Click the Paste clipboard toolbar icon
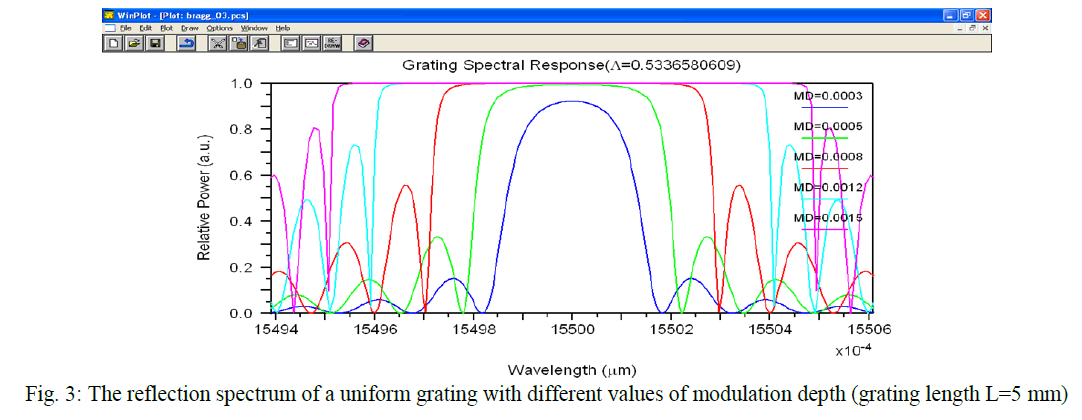The height and width of the screenshot is (420, 1082). coord(239,44)
